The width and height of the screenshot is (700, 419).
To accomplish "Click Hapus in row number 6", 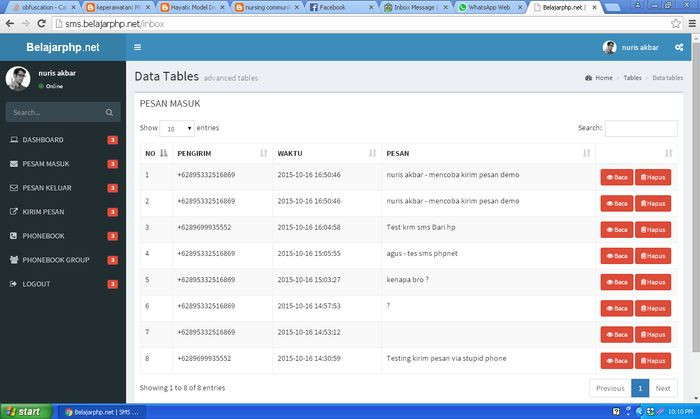I will (653, 308).
